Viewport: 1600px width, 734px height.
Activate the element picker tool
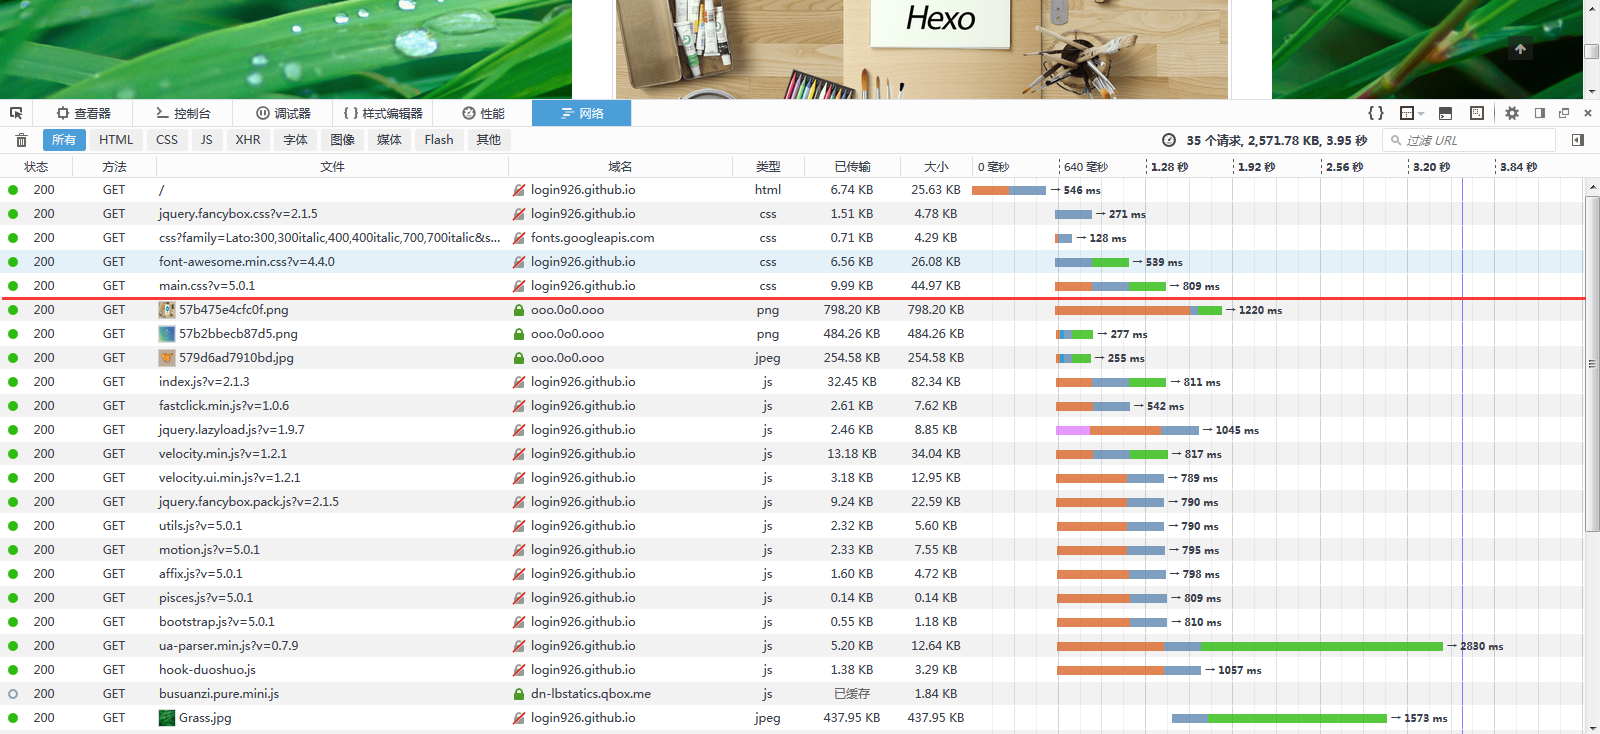[16, 113]
